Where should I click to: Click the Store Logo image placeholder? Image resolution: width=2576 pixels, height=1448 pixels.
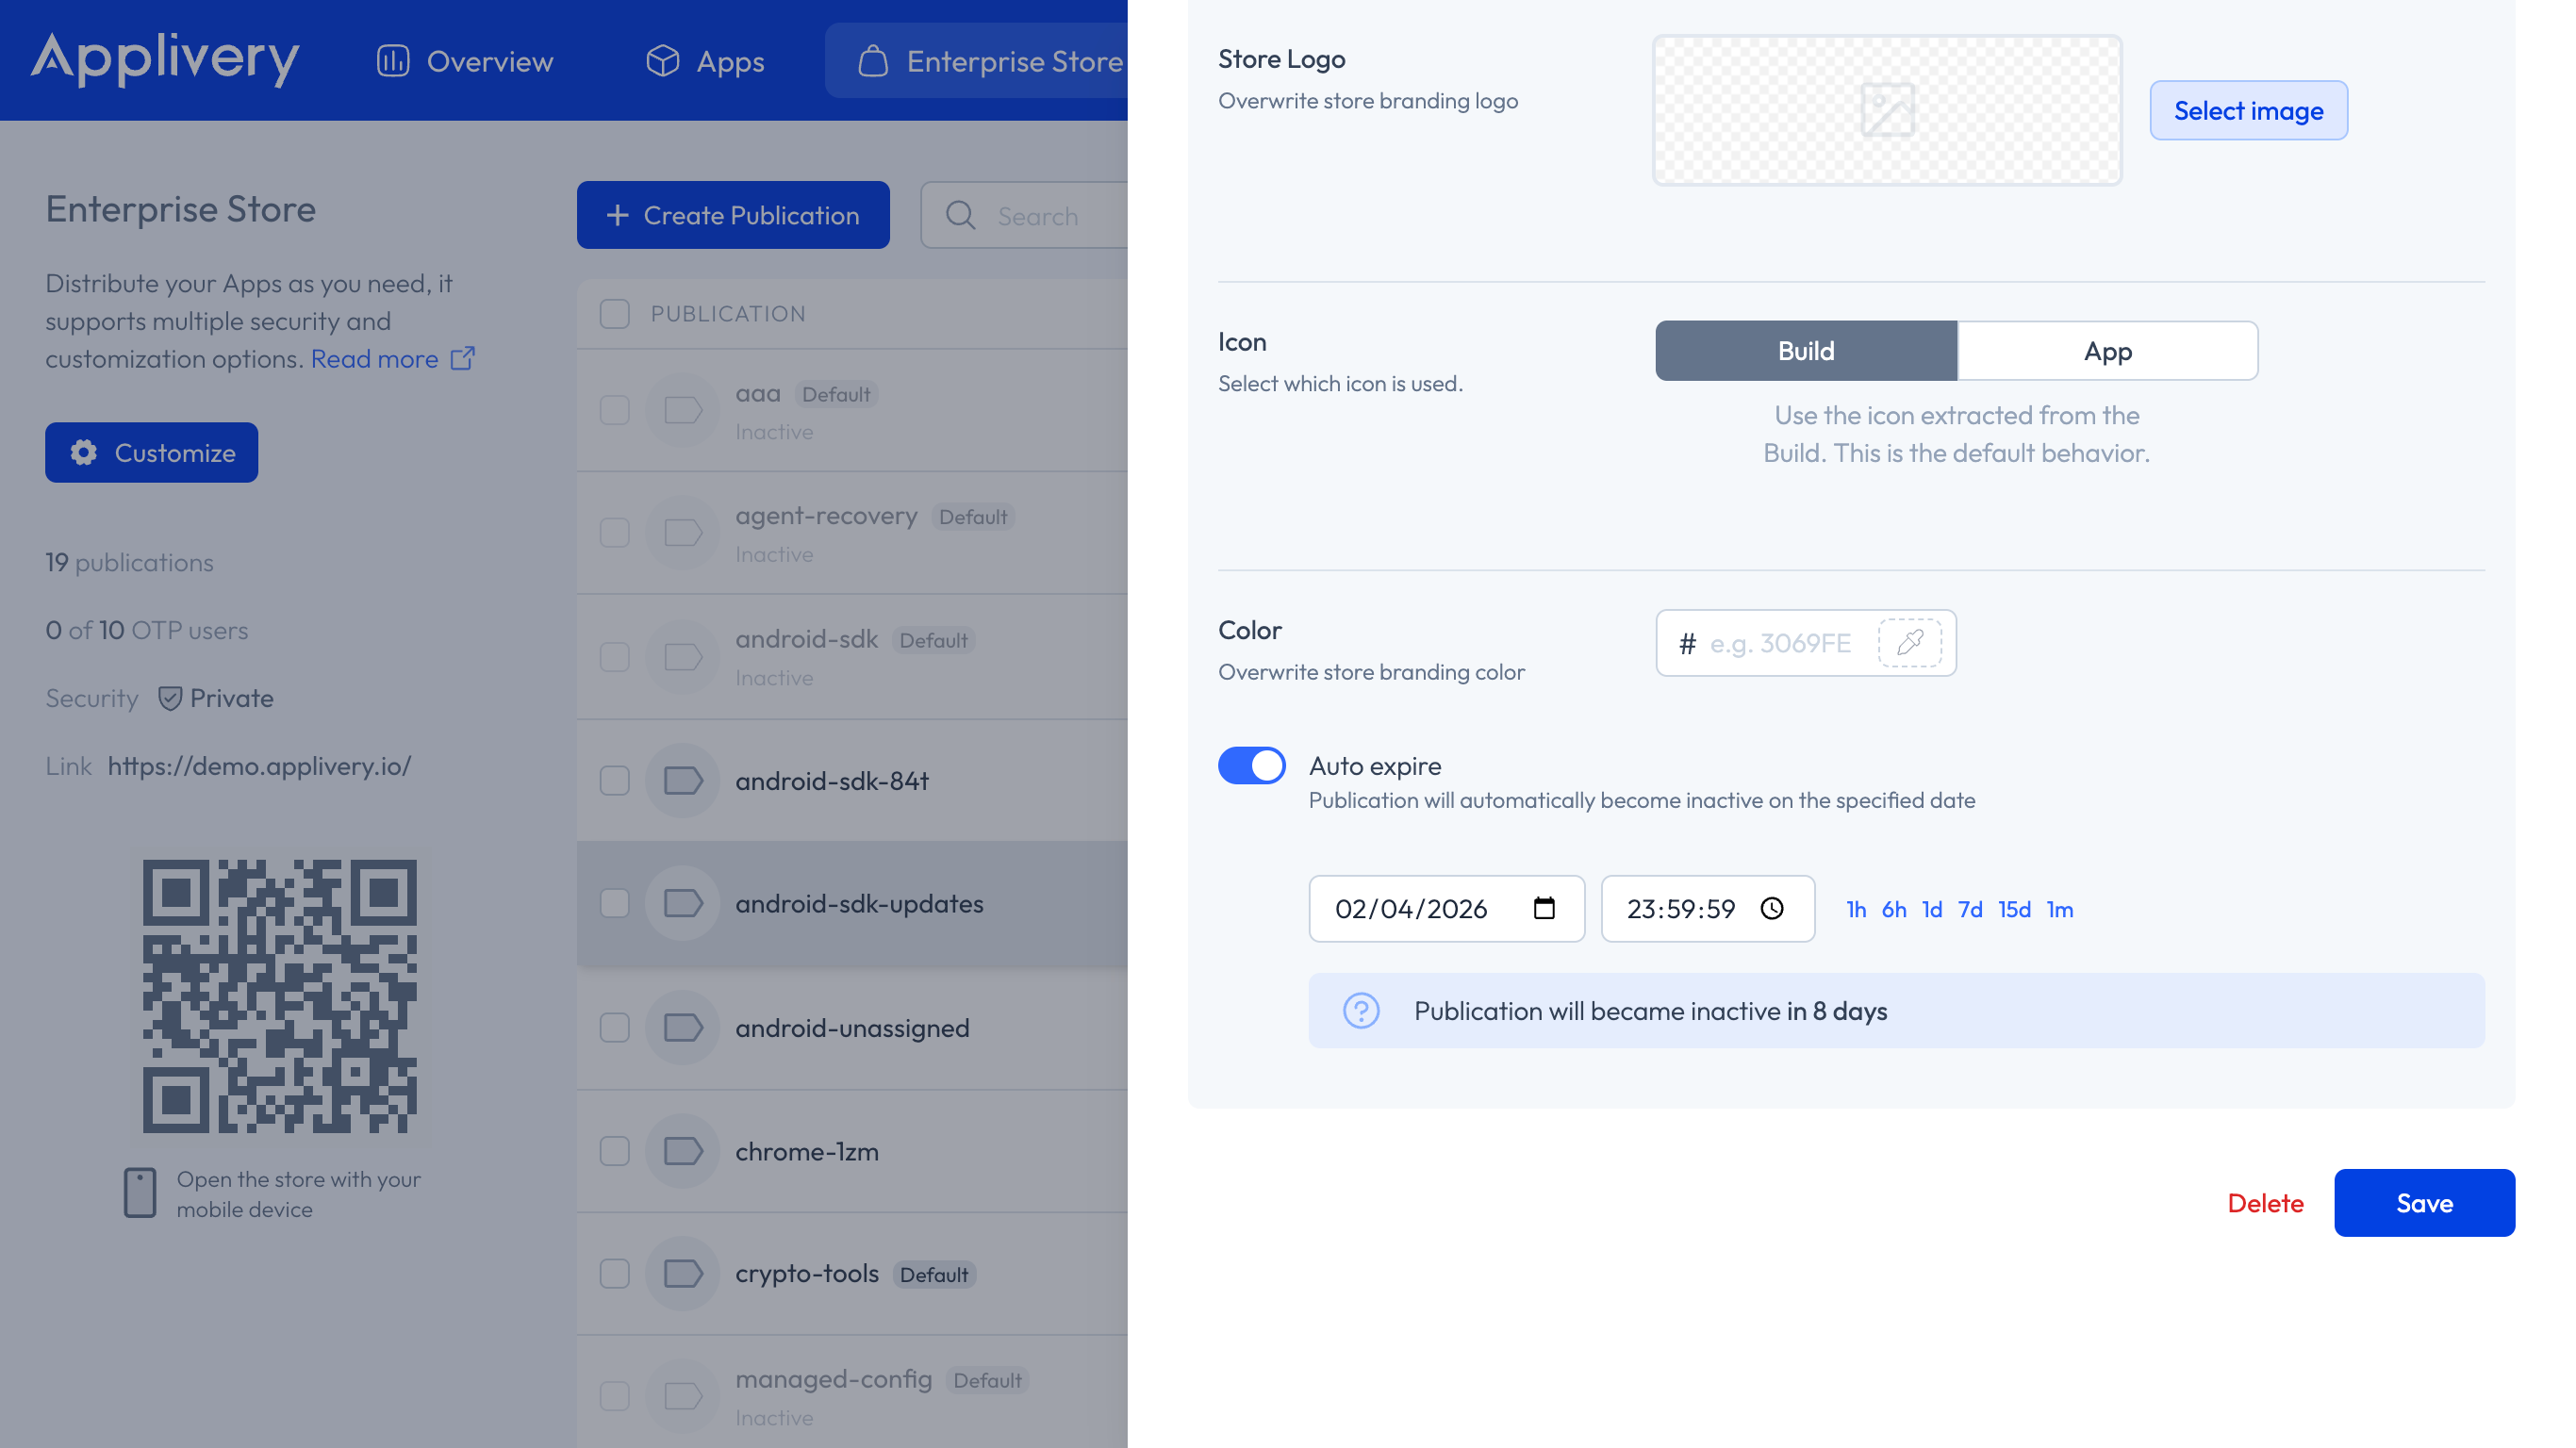click(1886, 110)
